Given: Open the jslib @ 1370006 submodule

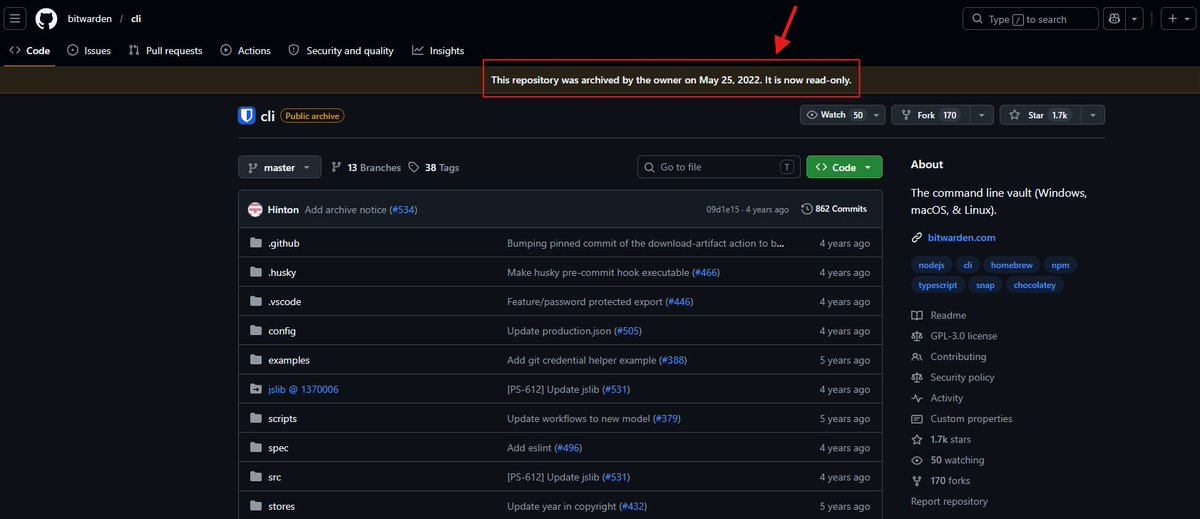Looking at the screenshot, I should pos(303,389).
